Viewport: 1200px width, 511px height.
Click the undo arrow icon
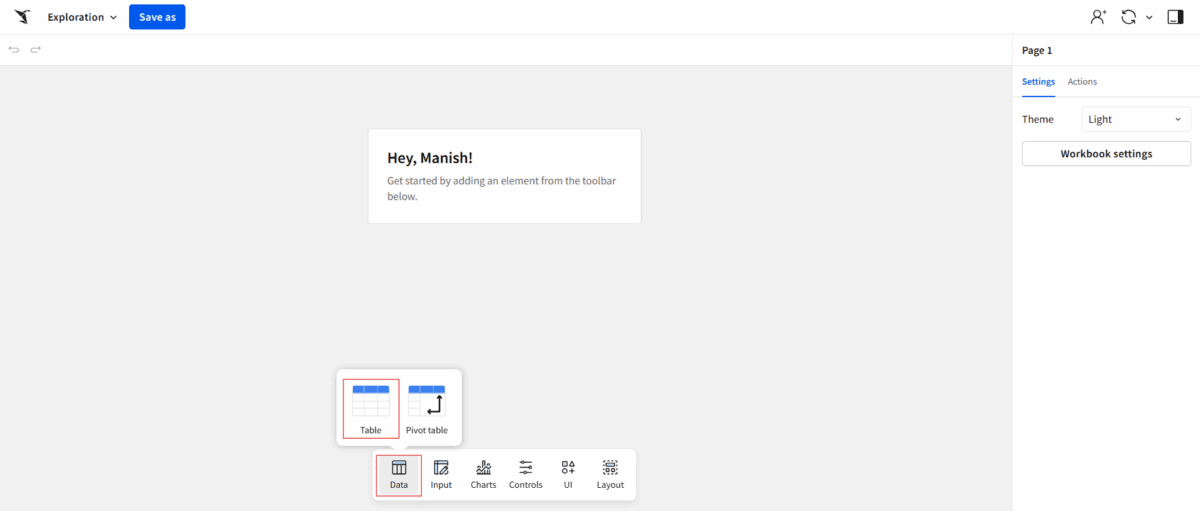tap(14, 49)
